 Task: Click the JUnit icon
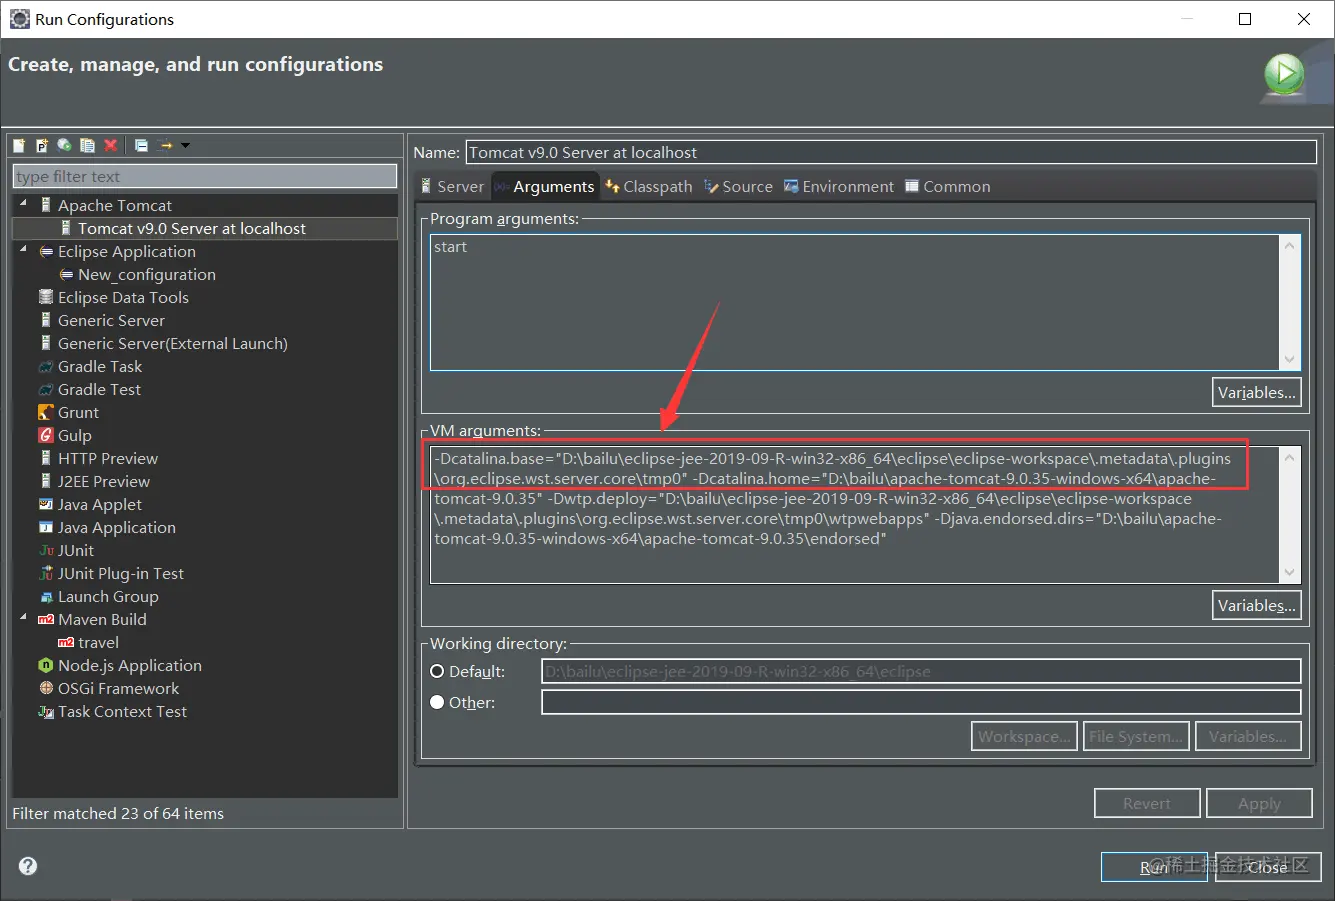pyautogui.click(x=46, y=550)
